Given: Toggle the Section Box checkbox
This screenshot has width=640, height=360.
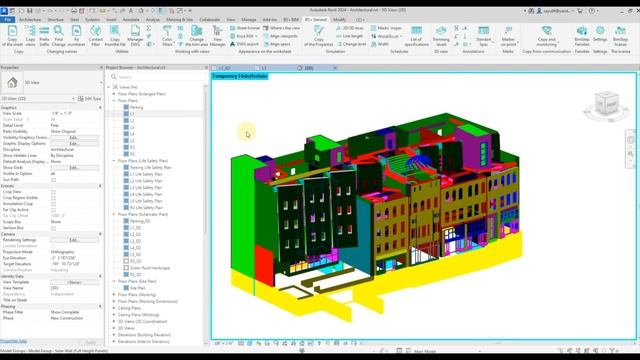Looking at the screenshot, I should pos(53,228).
